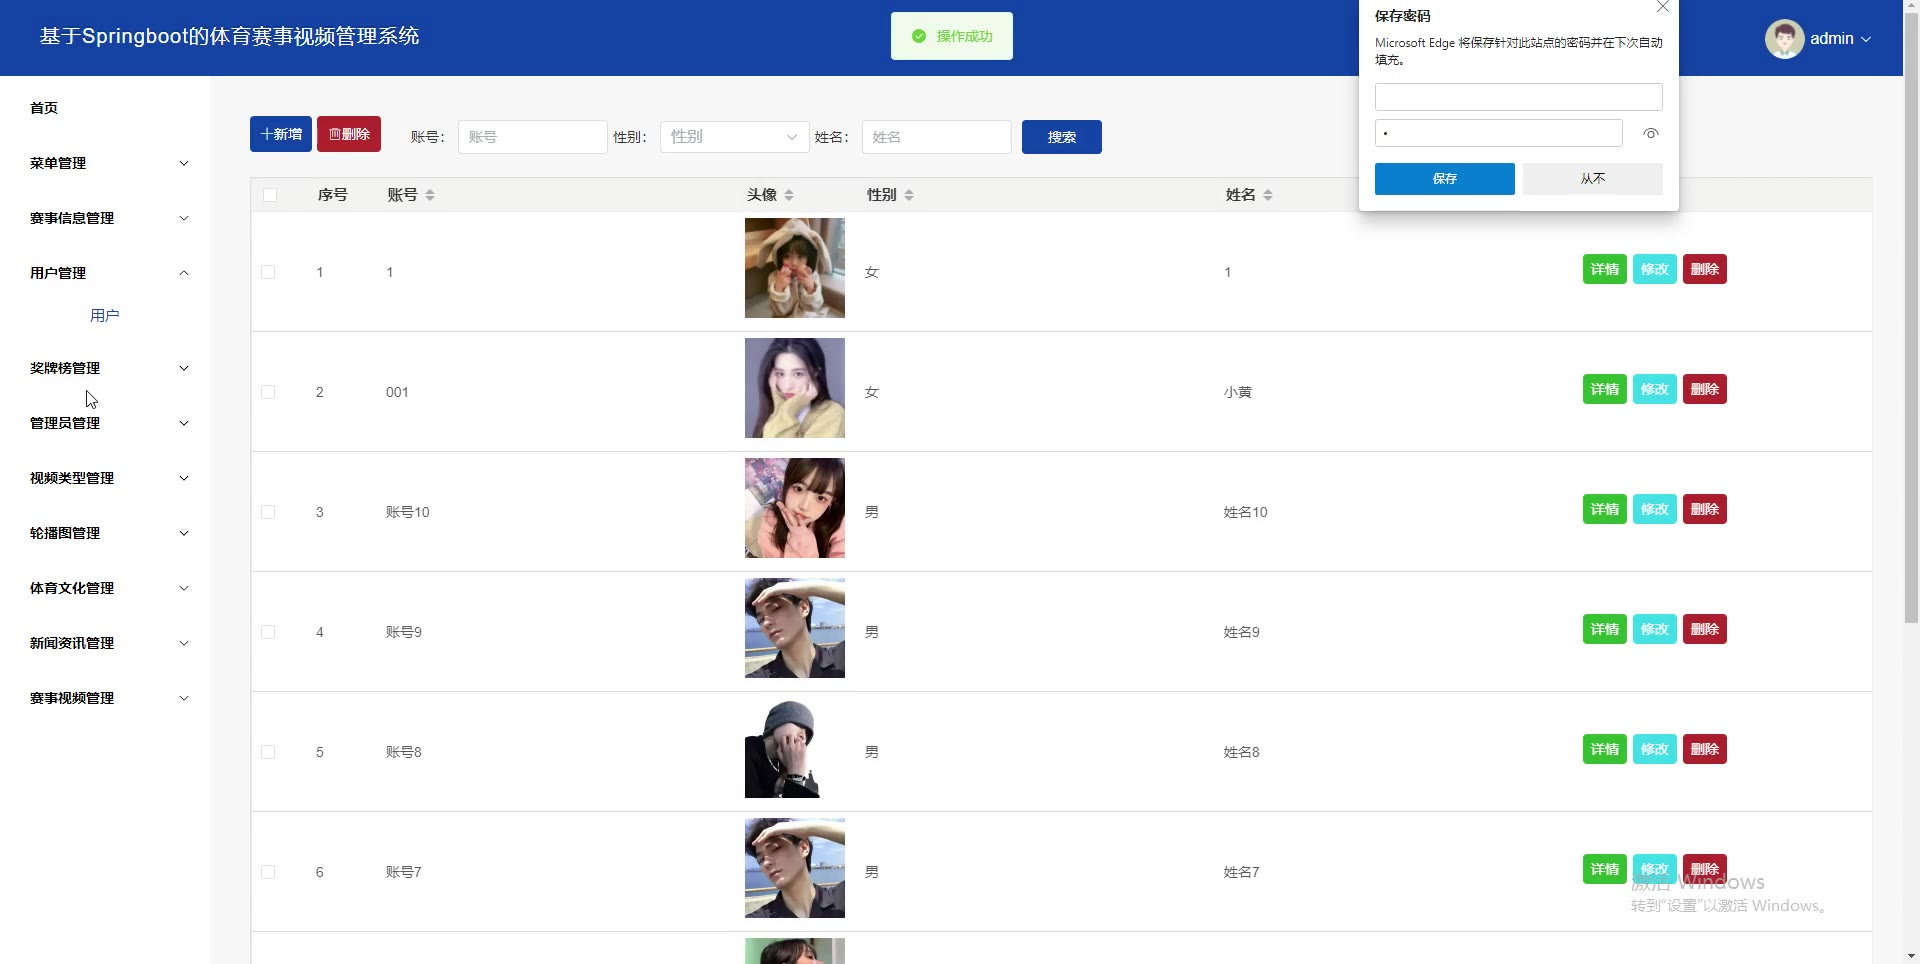Click the 新增 plus button
Image resolution: width=1920 pixels, height=964 pixels.
coord(281,134)
